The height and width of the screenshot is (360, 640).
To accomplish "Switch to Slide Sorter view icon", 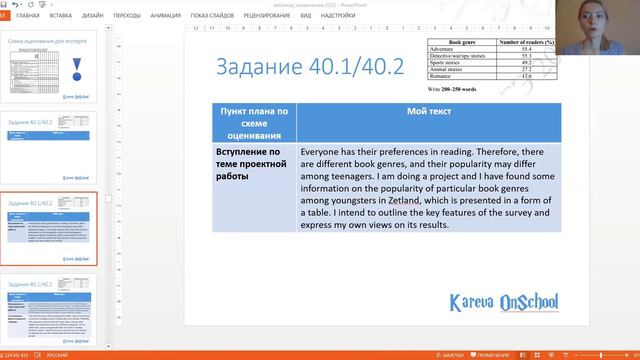I will click(537, 355).
